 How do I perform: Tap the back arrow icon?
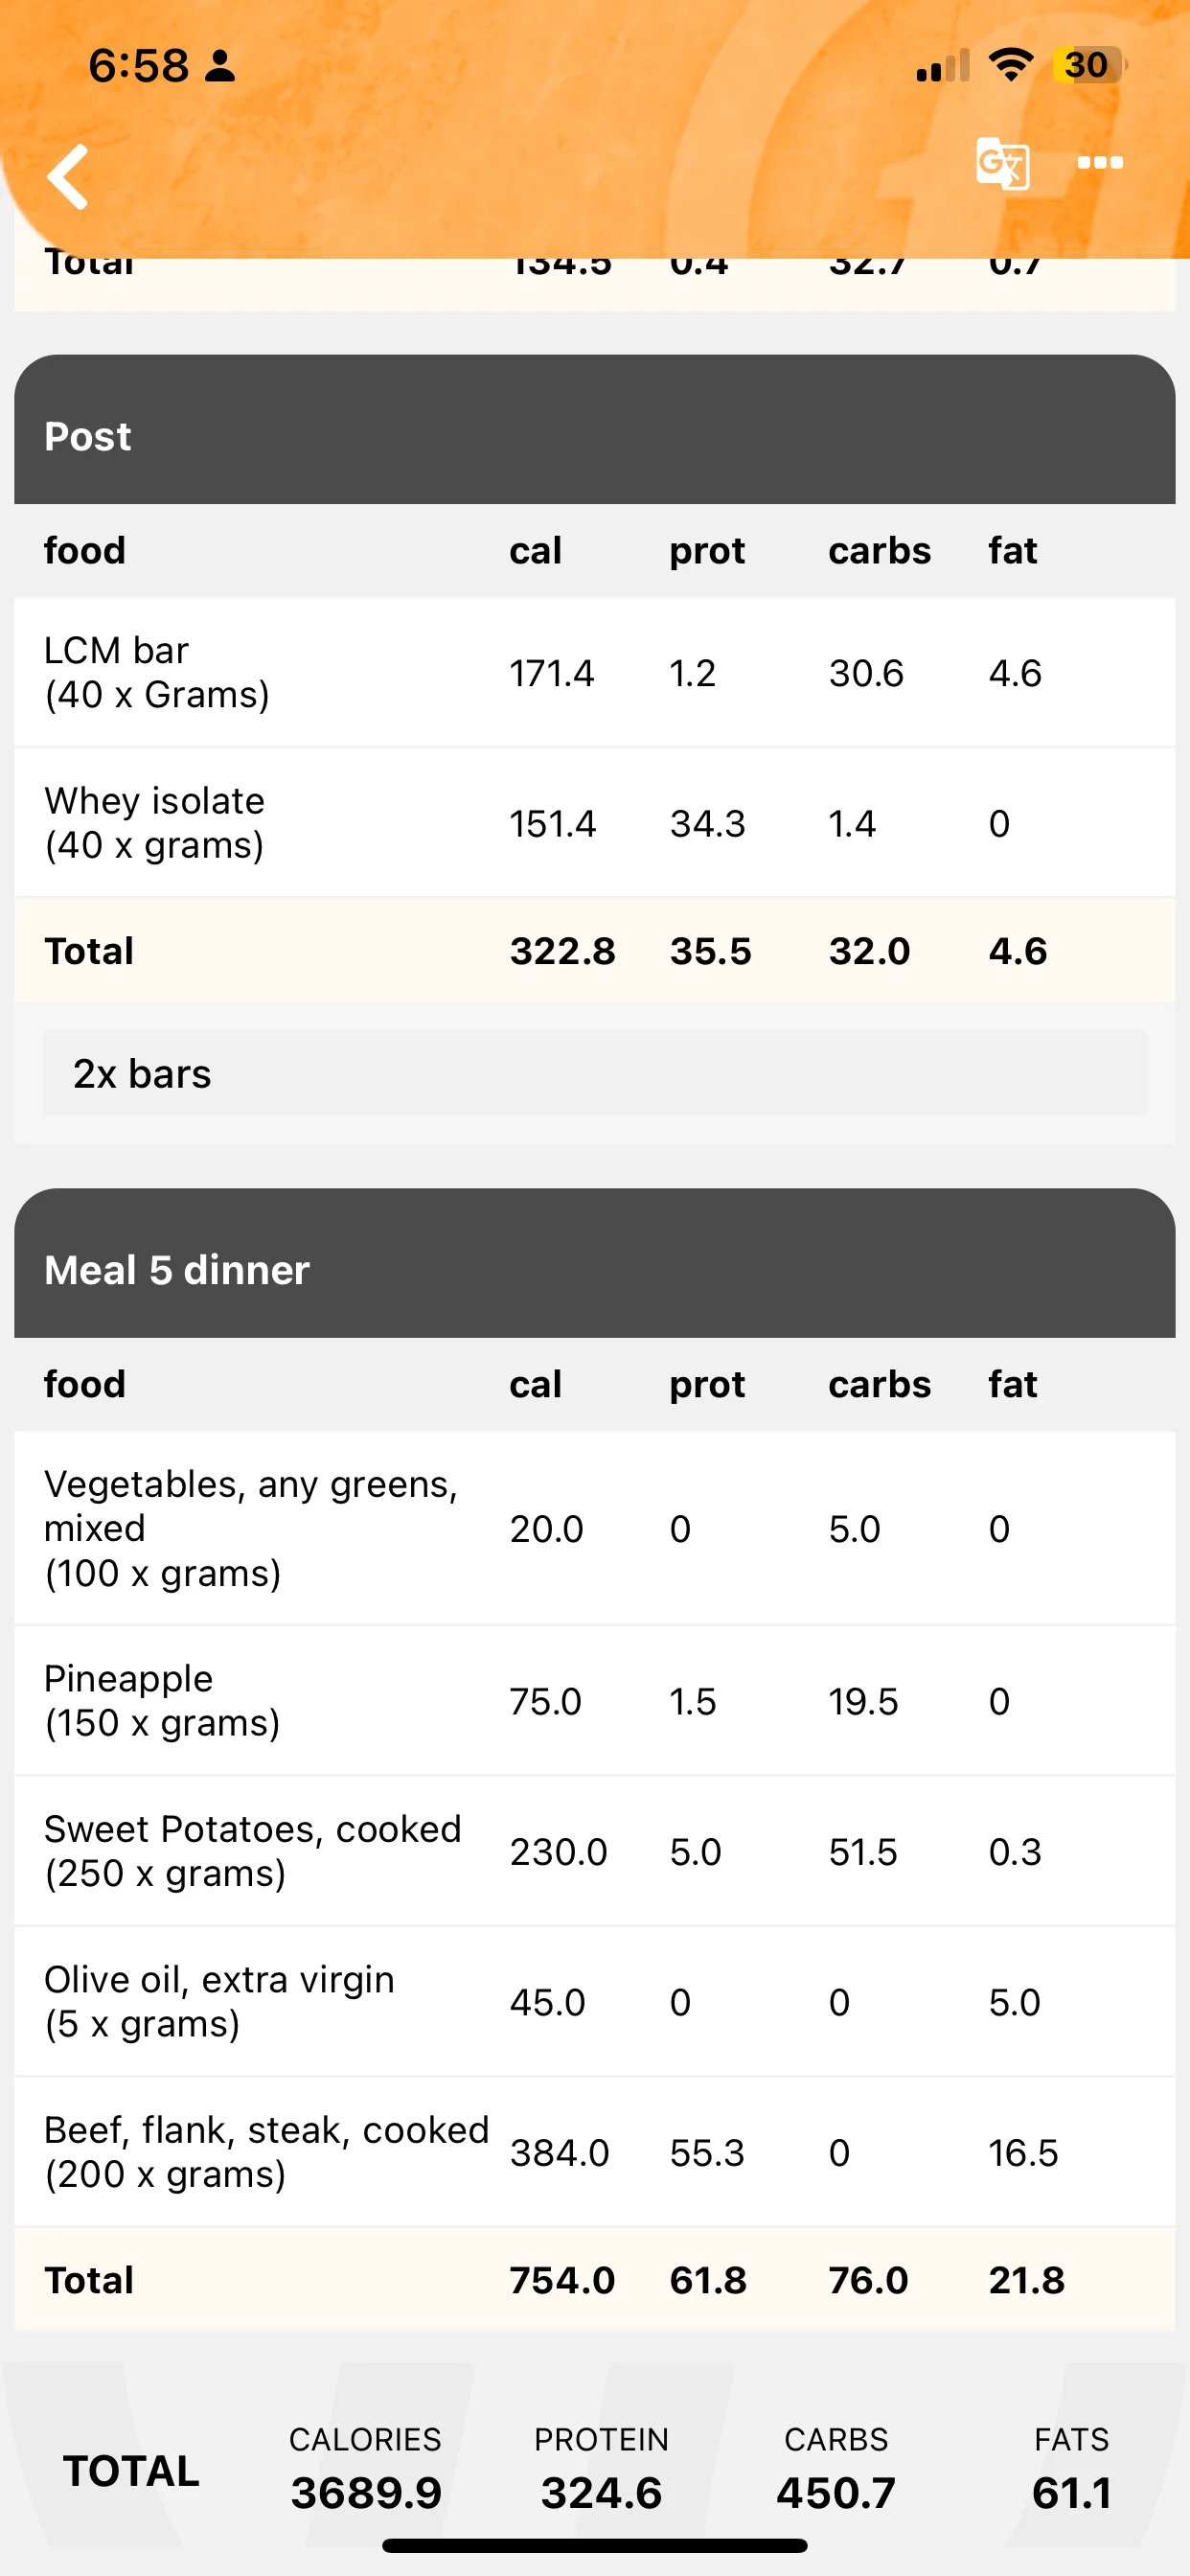click(68, 177)
